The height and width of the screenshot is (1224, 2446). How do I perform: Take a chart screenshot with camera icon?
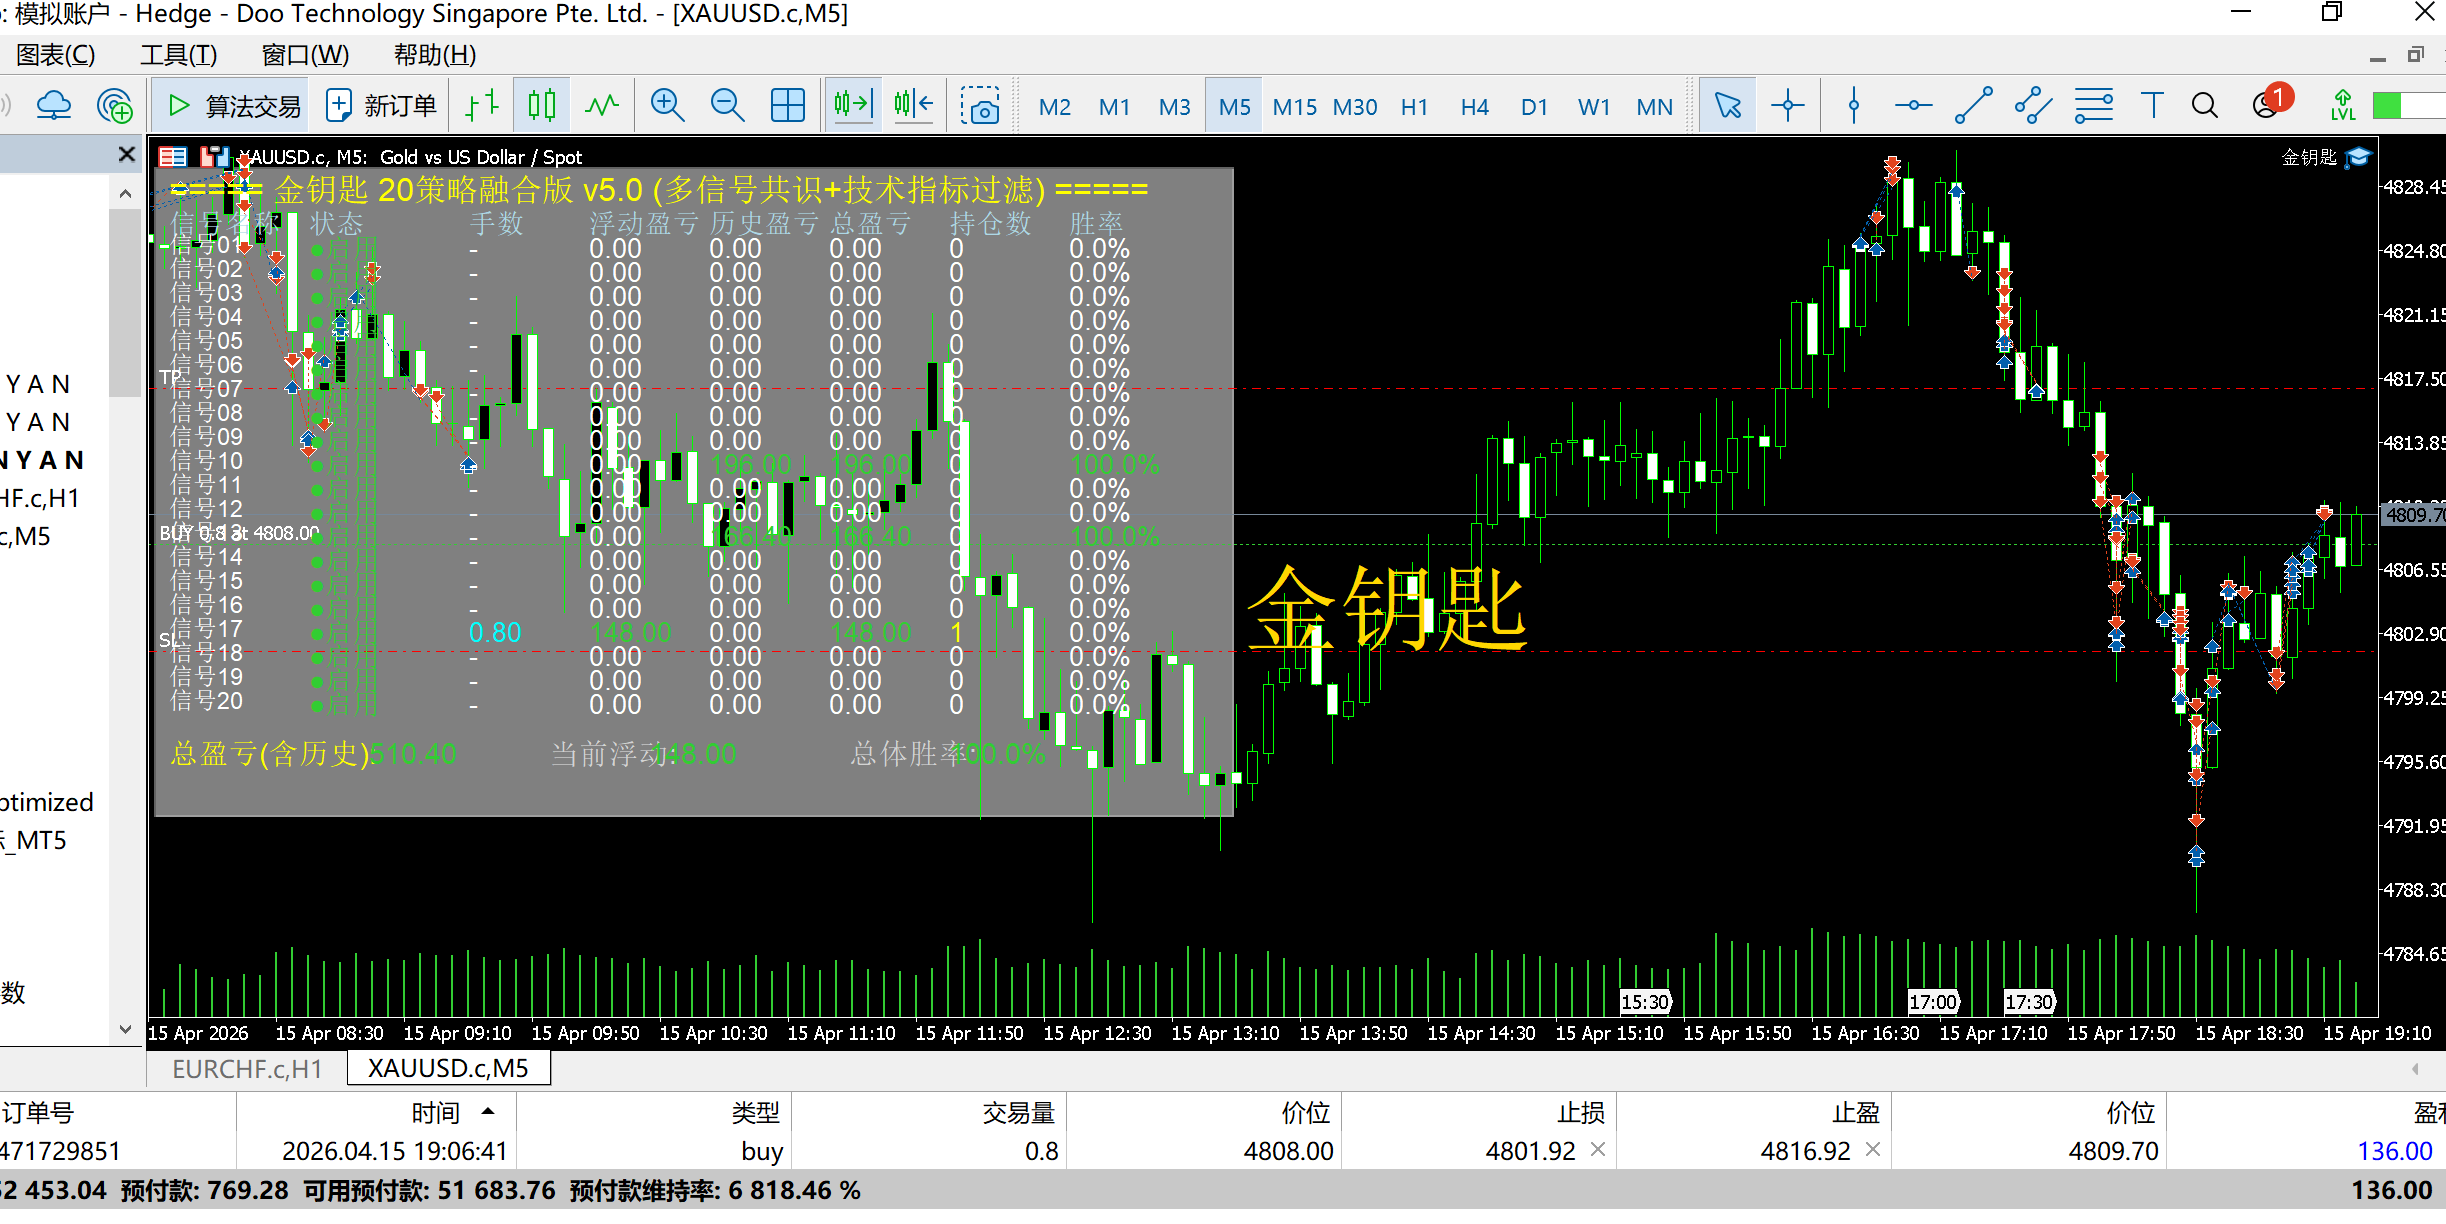(x=980, y=105)
